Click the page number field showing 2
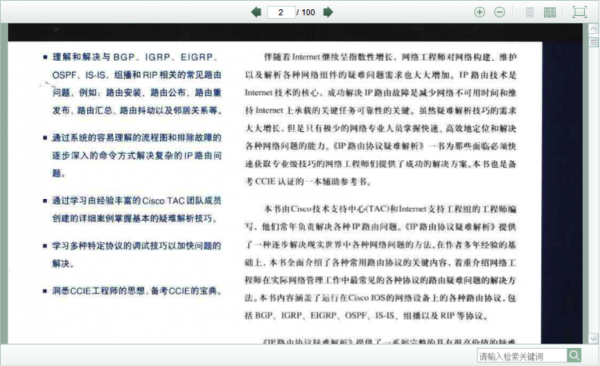600x366 pixels. 281,12
